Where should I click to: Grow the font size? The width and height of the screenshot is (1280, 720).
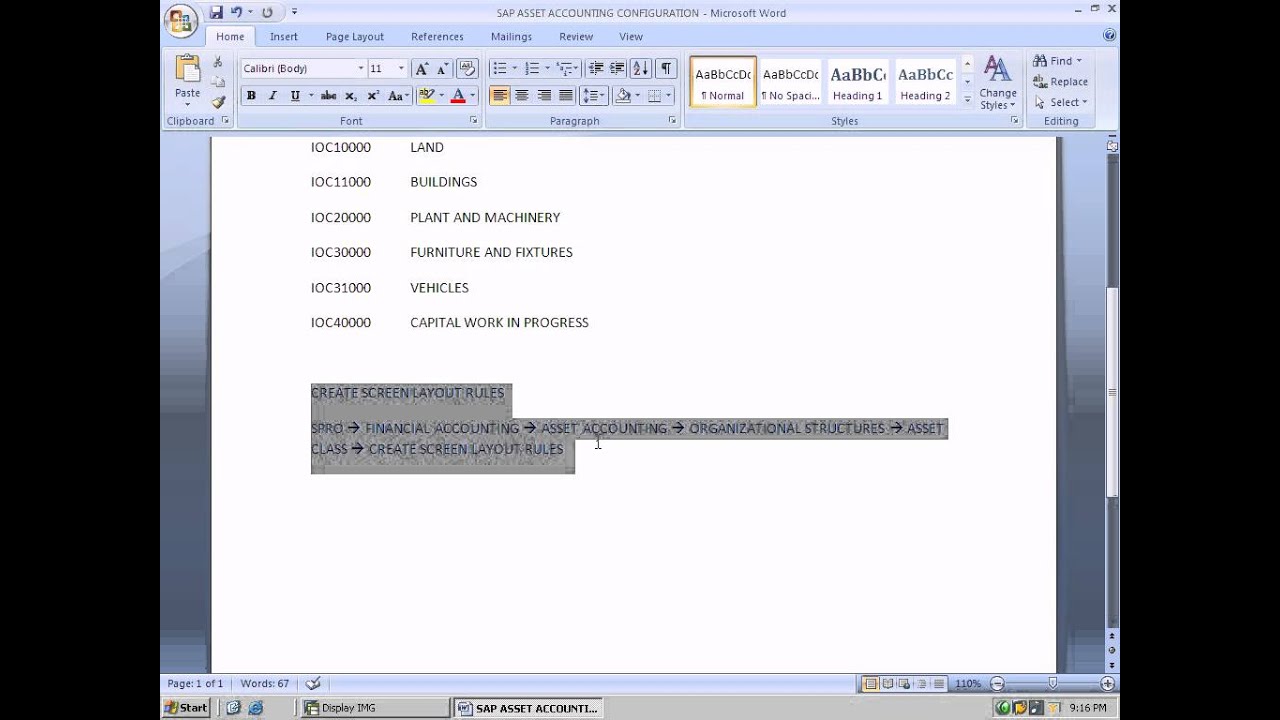point(421,69)
